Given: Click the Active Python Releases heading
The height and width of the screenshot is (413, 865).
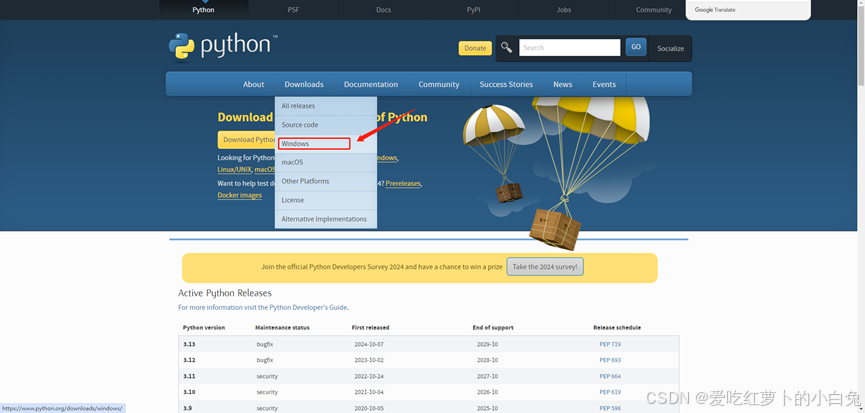Looking at the screenshot, I should pos(225,293).
